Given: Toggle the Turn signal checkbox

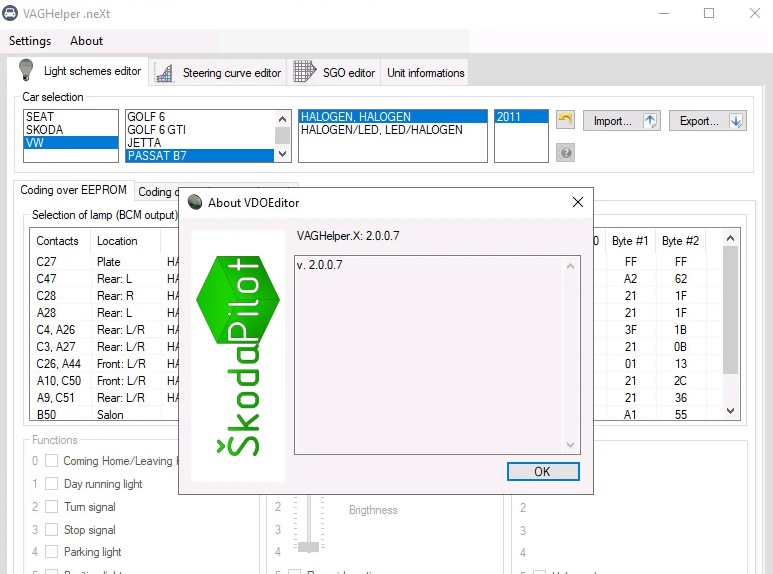Looking at the screenshot, I should click(x=52, y=507).
